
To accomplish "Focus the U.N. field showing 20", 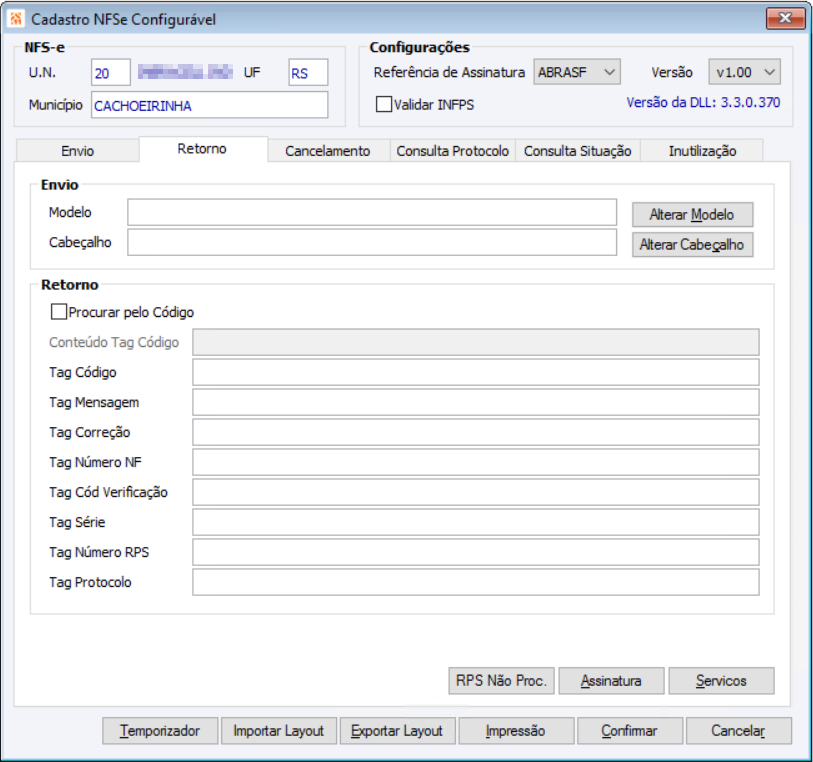I will 110,73.
